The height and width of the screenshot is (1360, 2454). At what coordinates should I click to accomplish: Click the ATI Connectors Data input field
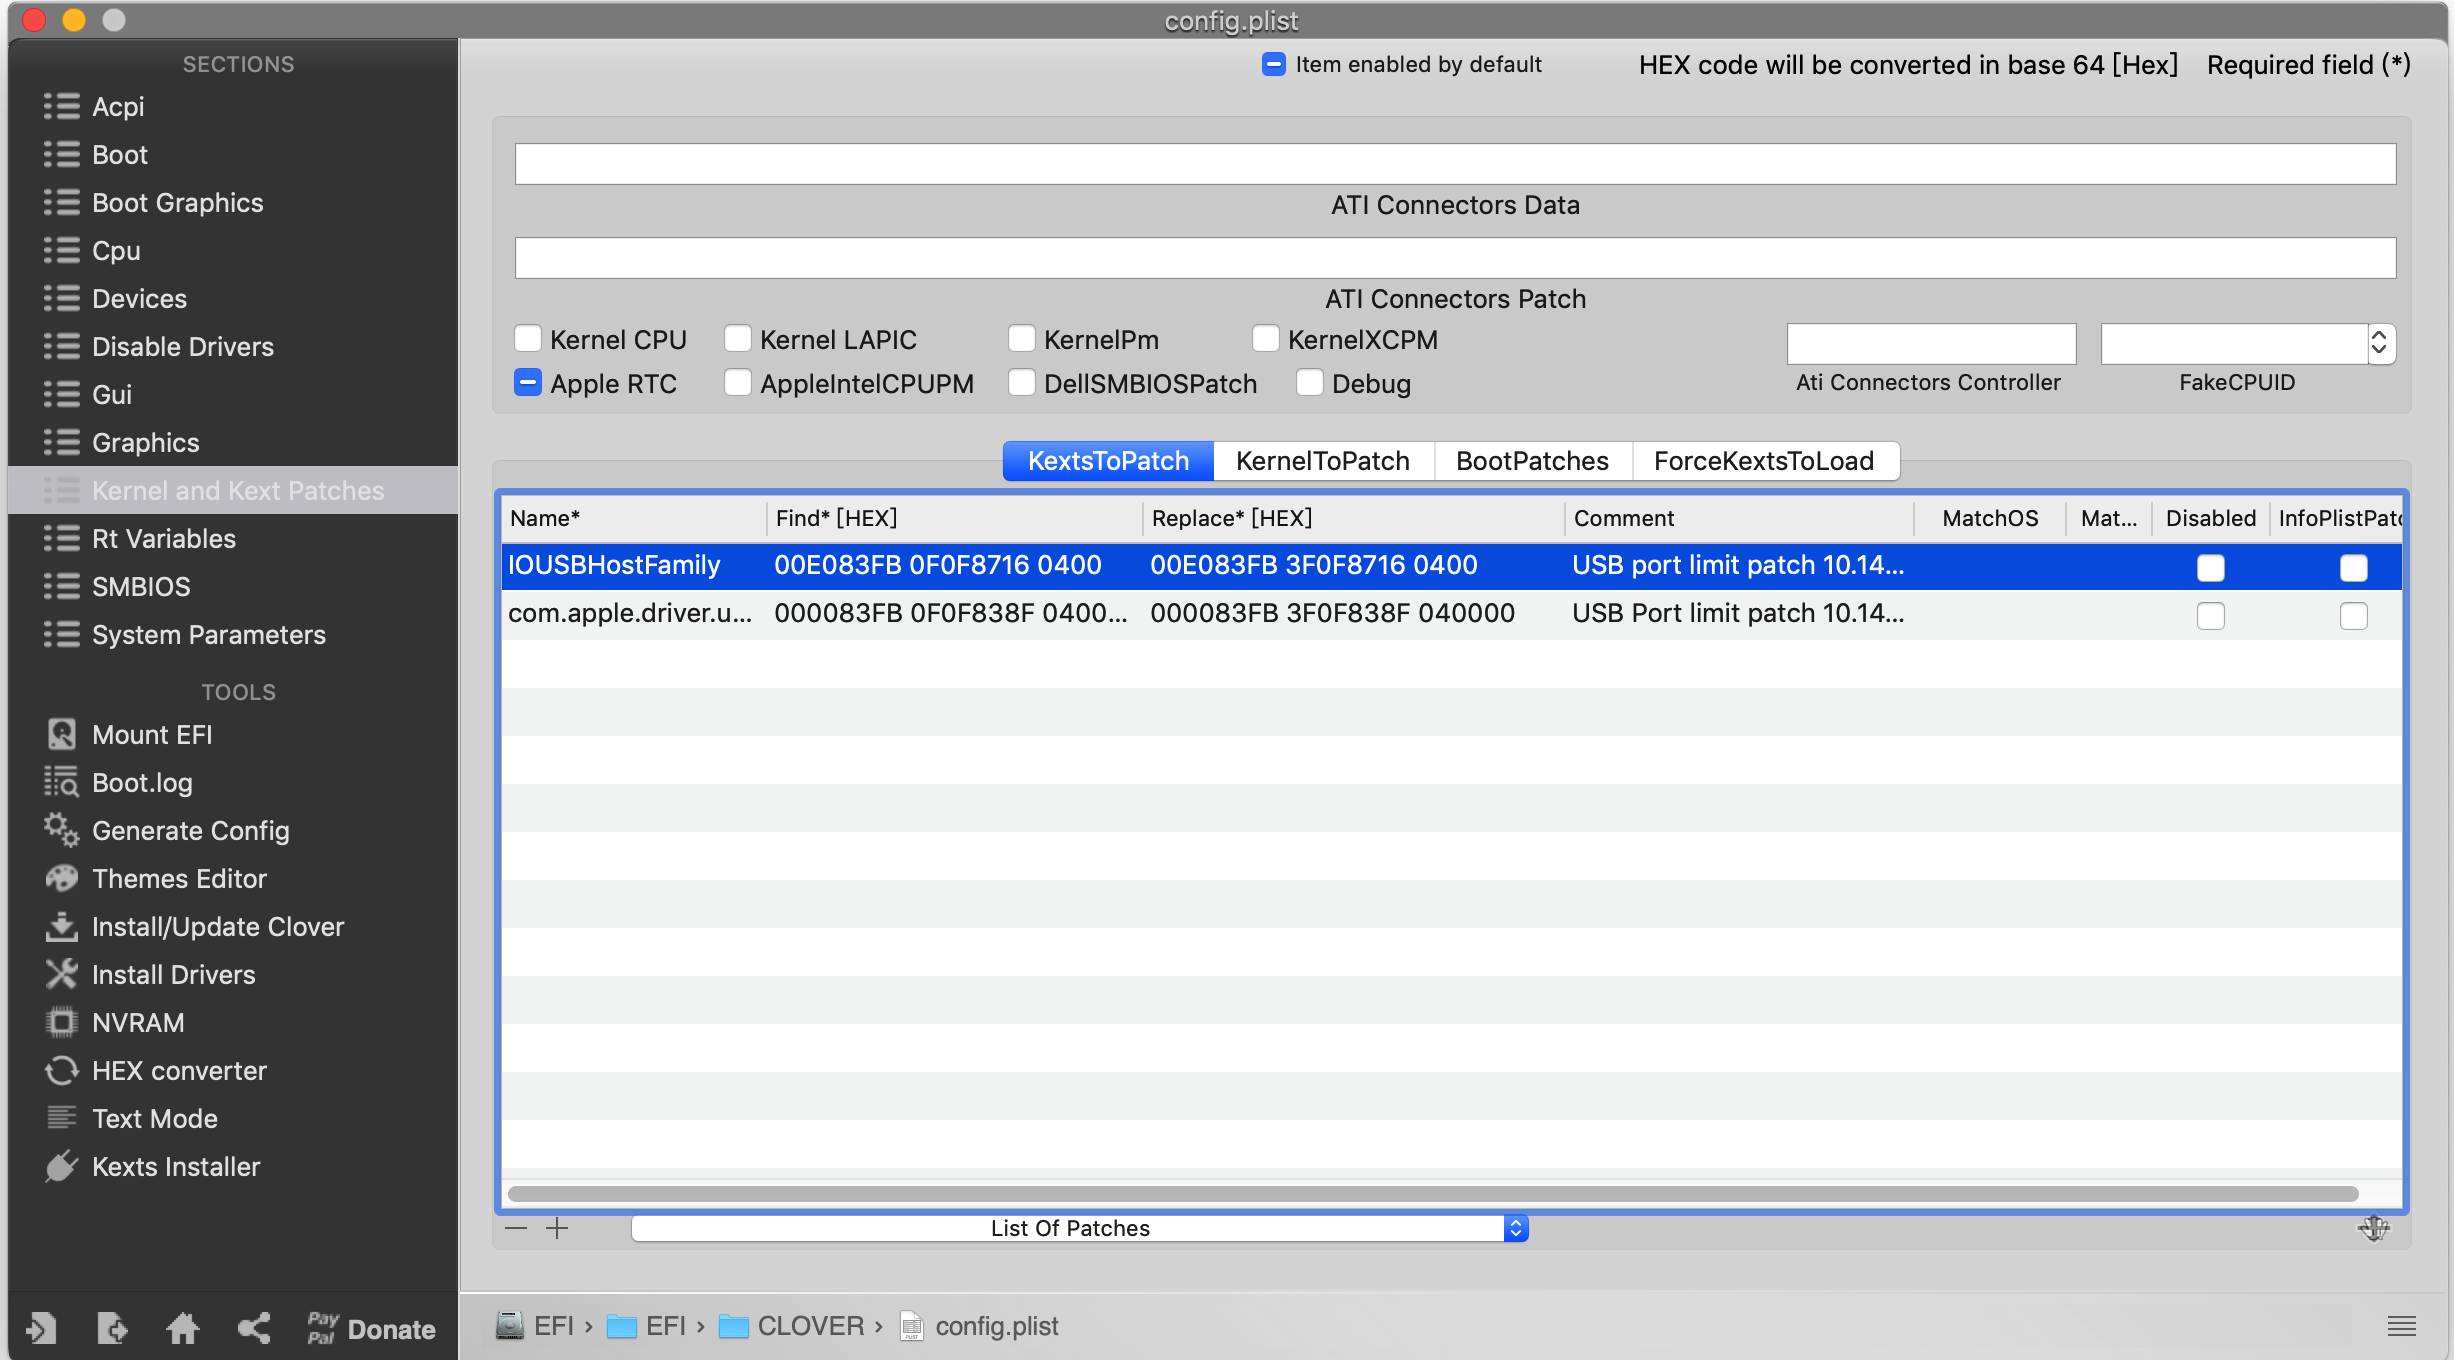(x=1454, y=164)
